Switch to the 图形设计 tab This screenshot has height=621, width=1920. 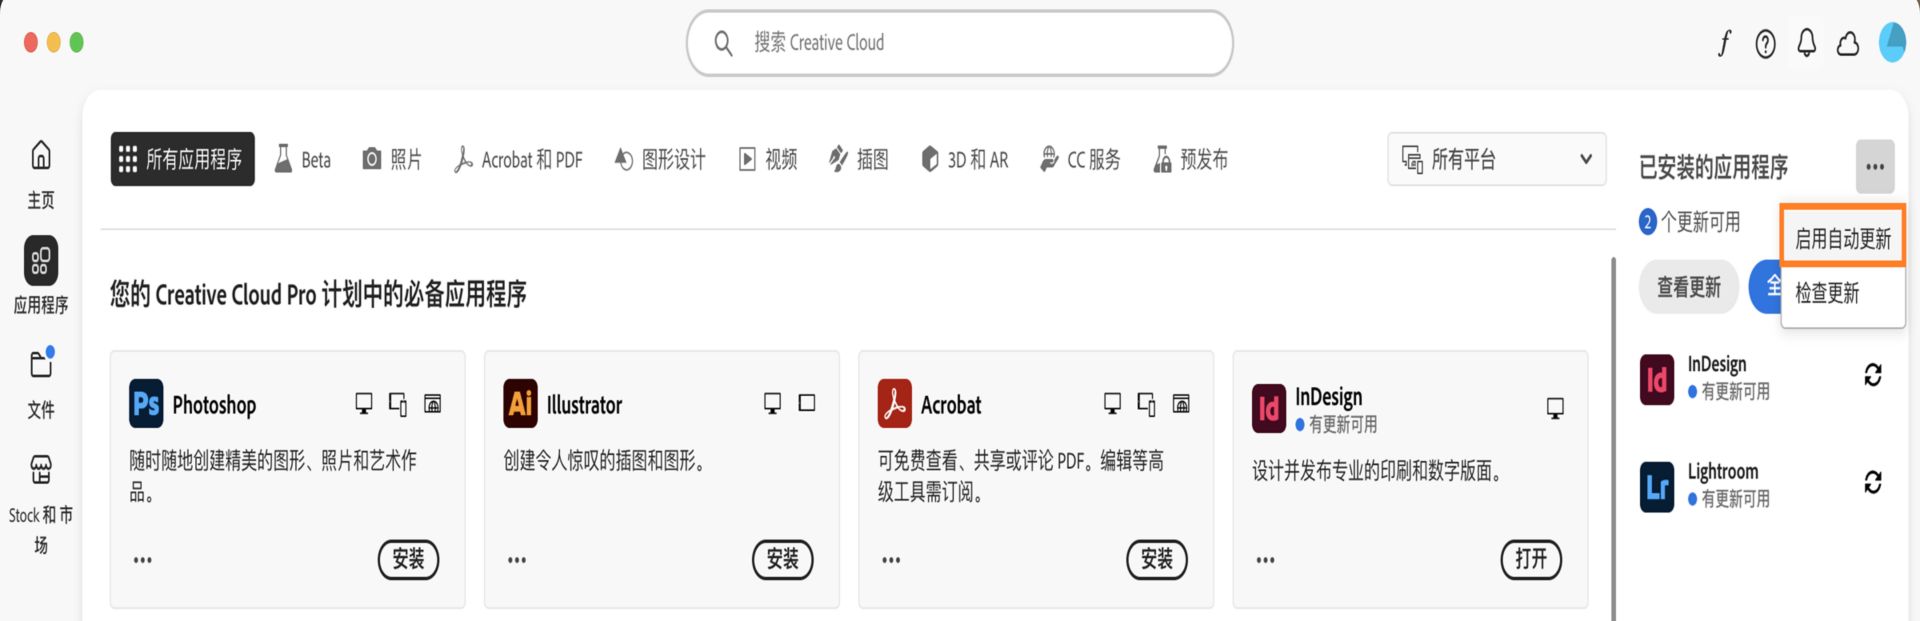tap(660, 159)
